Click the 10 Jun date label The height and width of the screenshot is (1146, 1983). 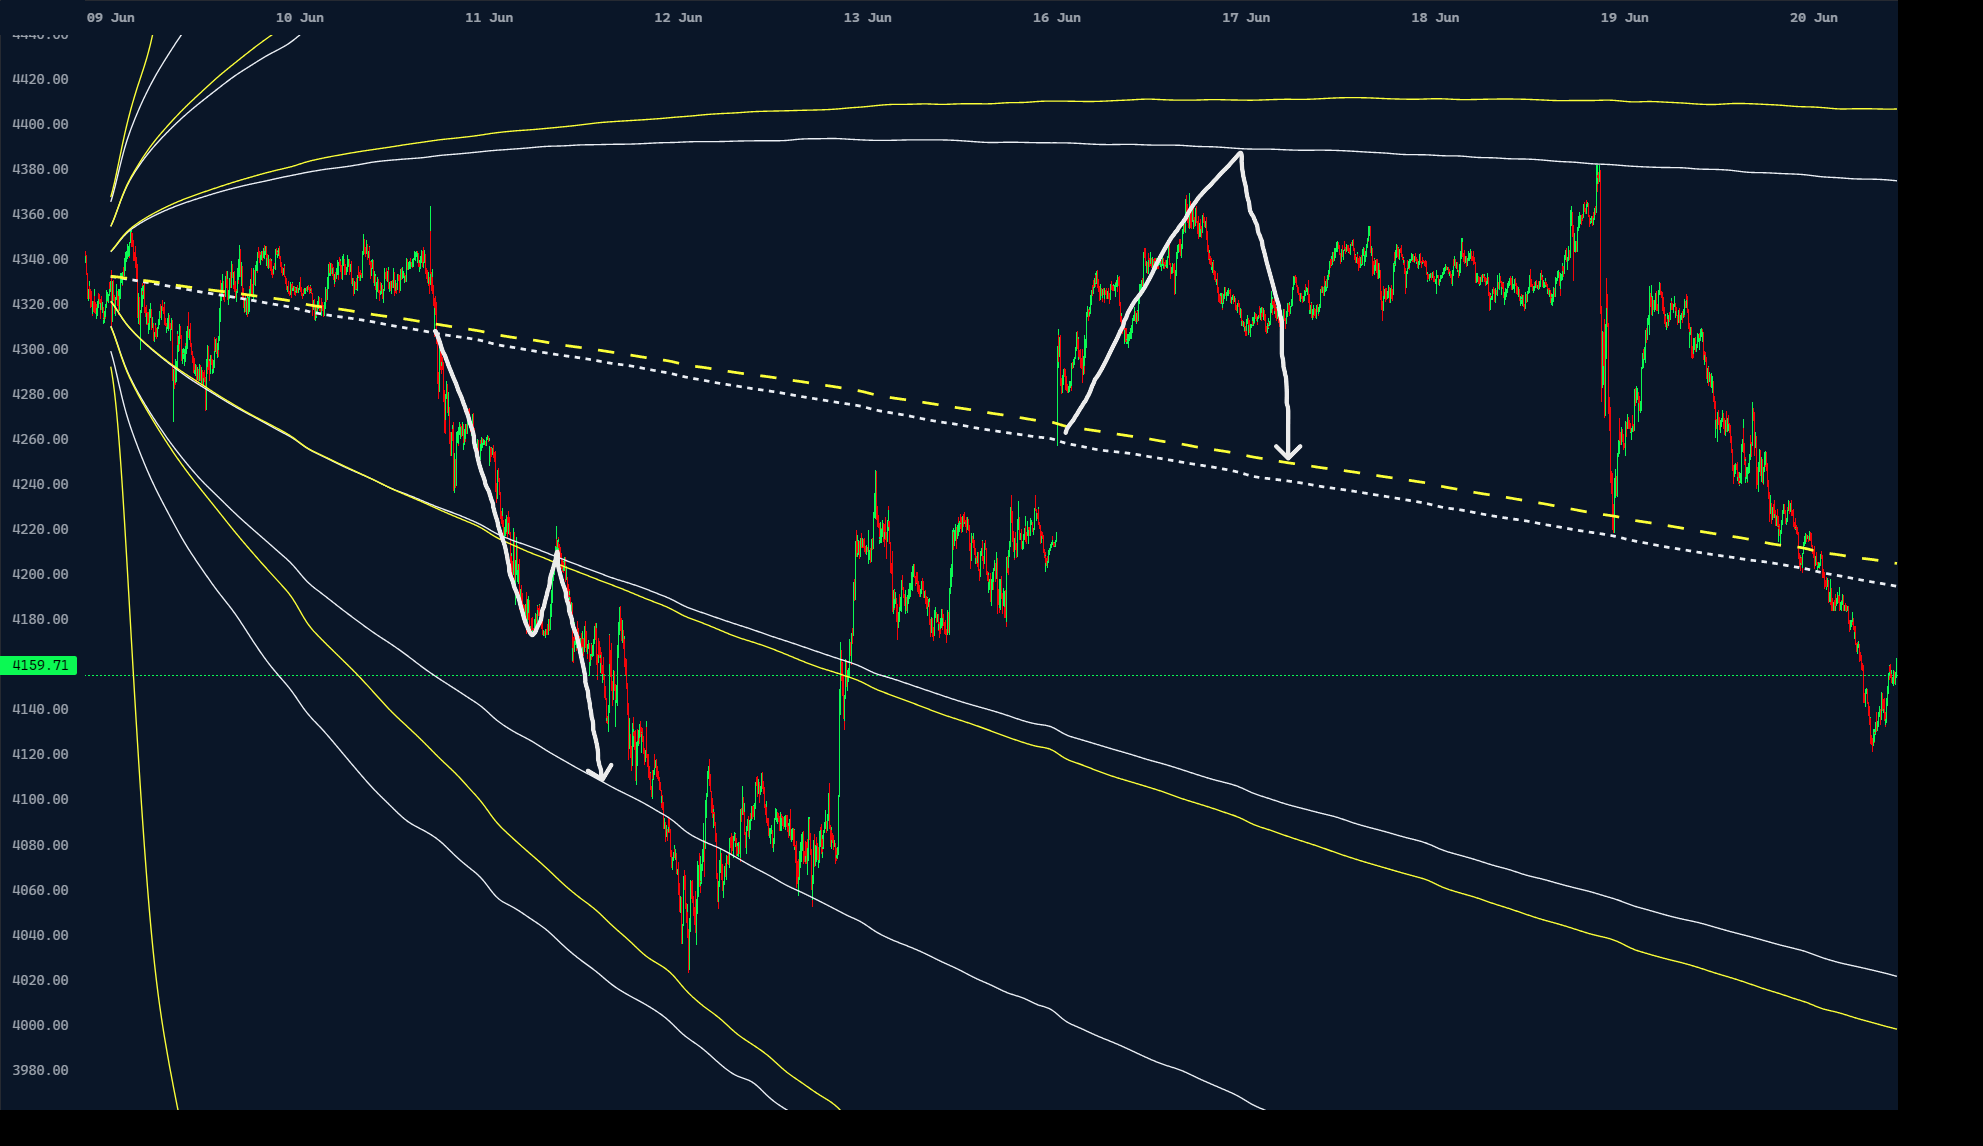[x=299, y=18]
